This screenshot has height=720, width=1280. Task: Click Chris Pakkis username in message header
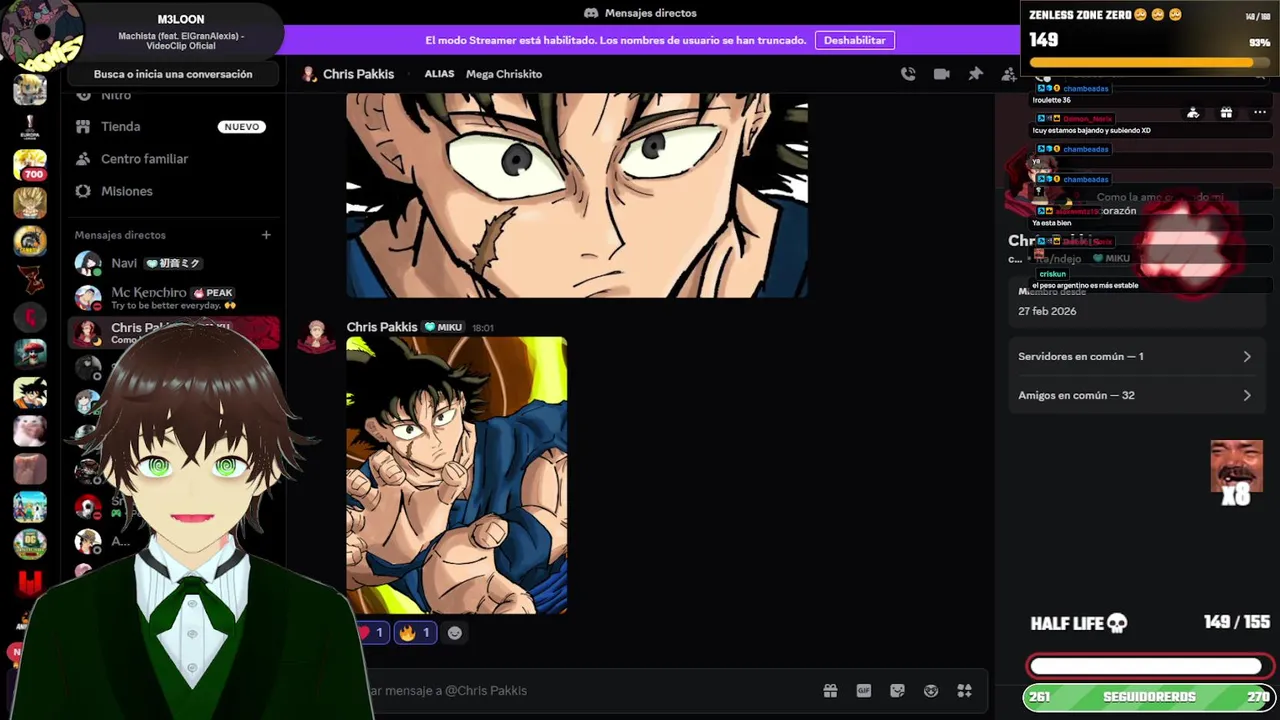[x=382, y=327]
